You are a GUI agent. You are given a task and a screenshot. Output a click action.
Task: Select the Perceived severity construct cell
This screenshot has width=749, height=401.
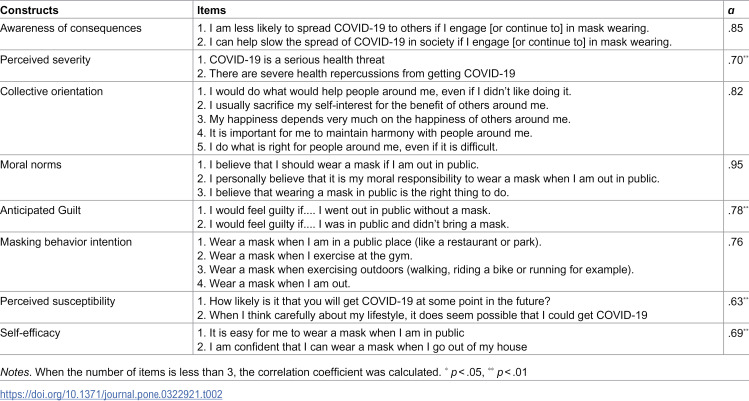click(45, 60)
